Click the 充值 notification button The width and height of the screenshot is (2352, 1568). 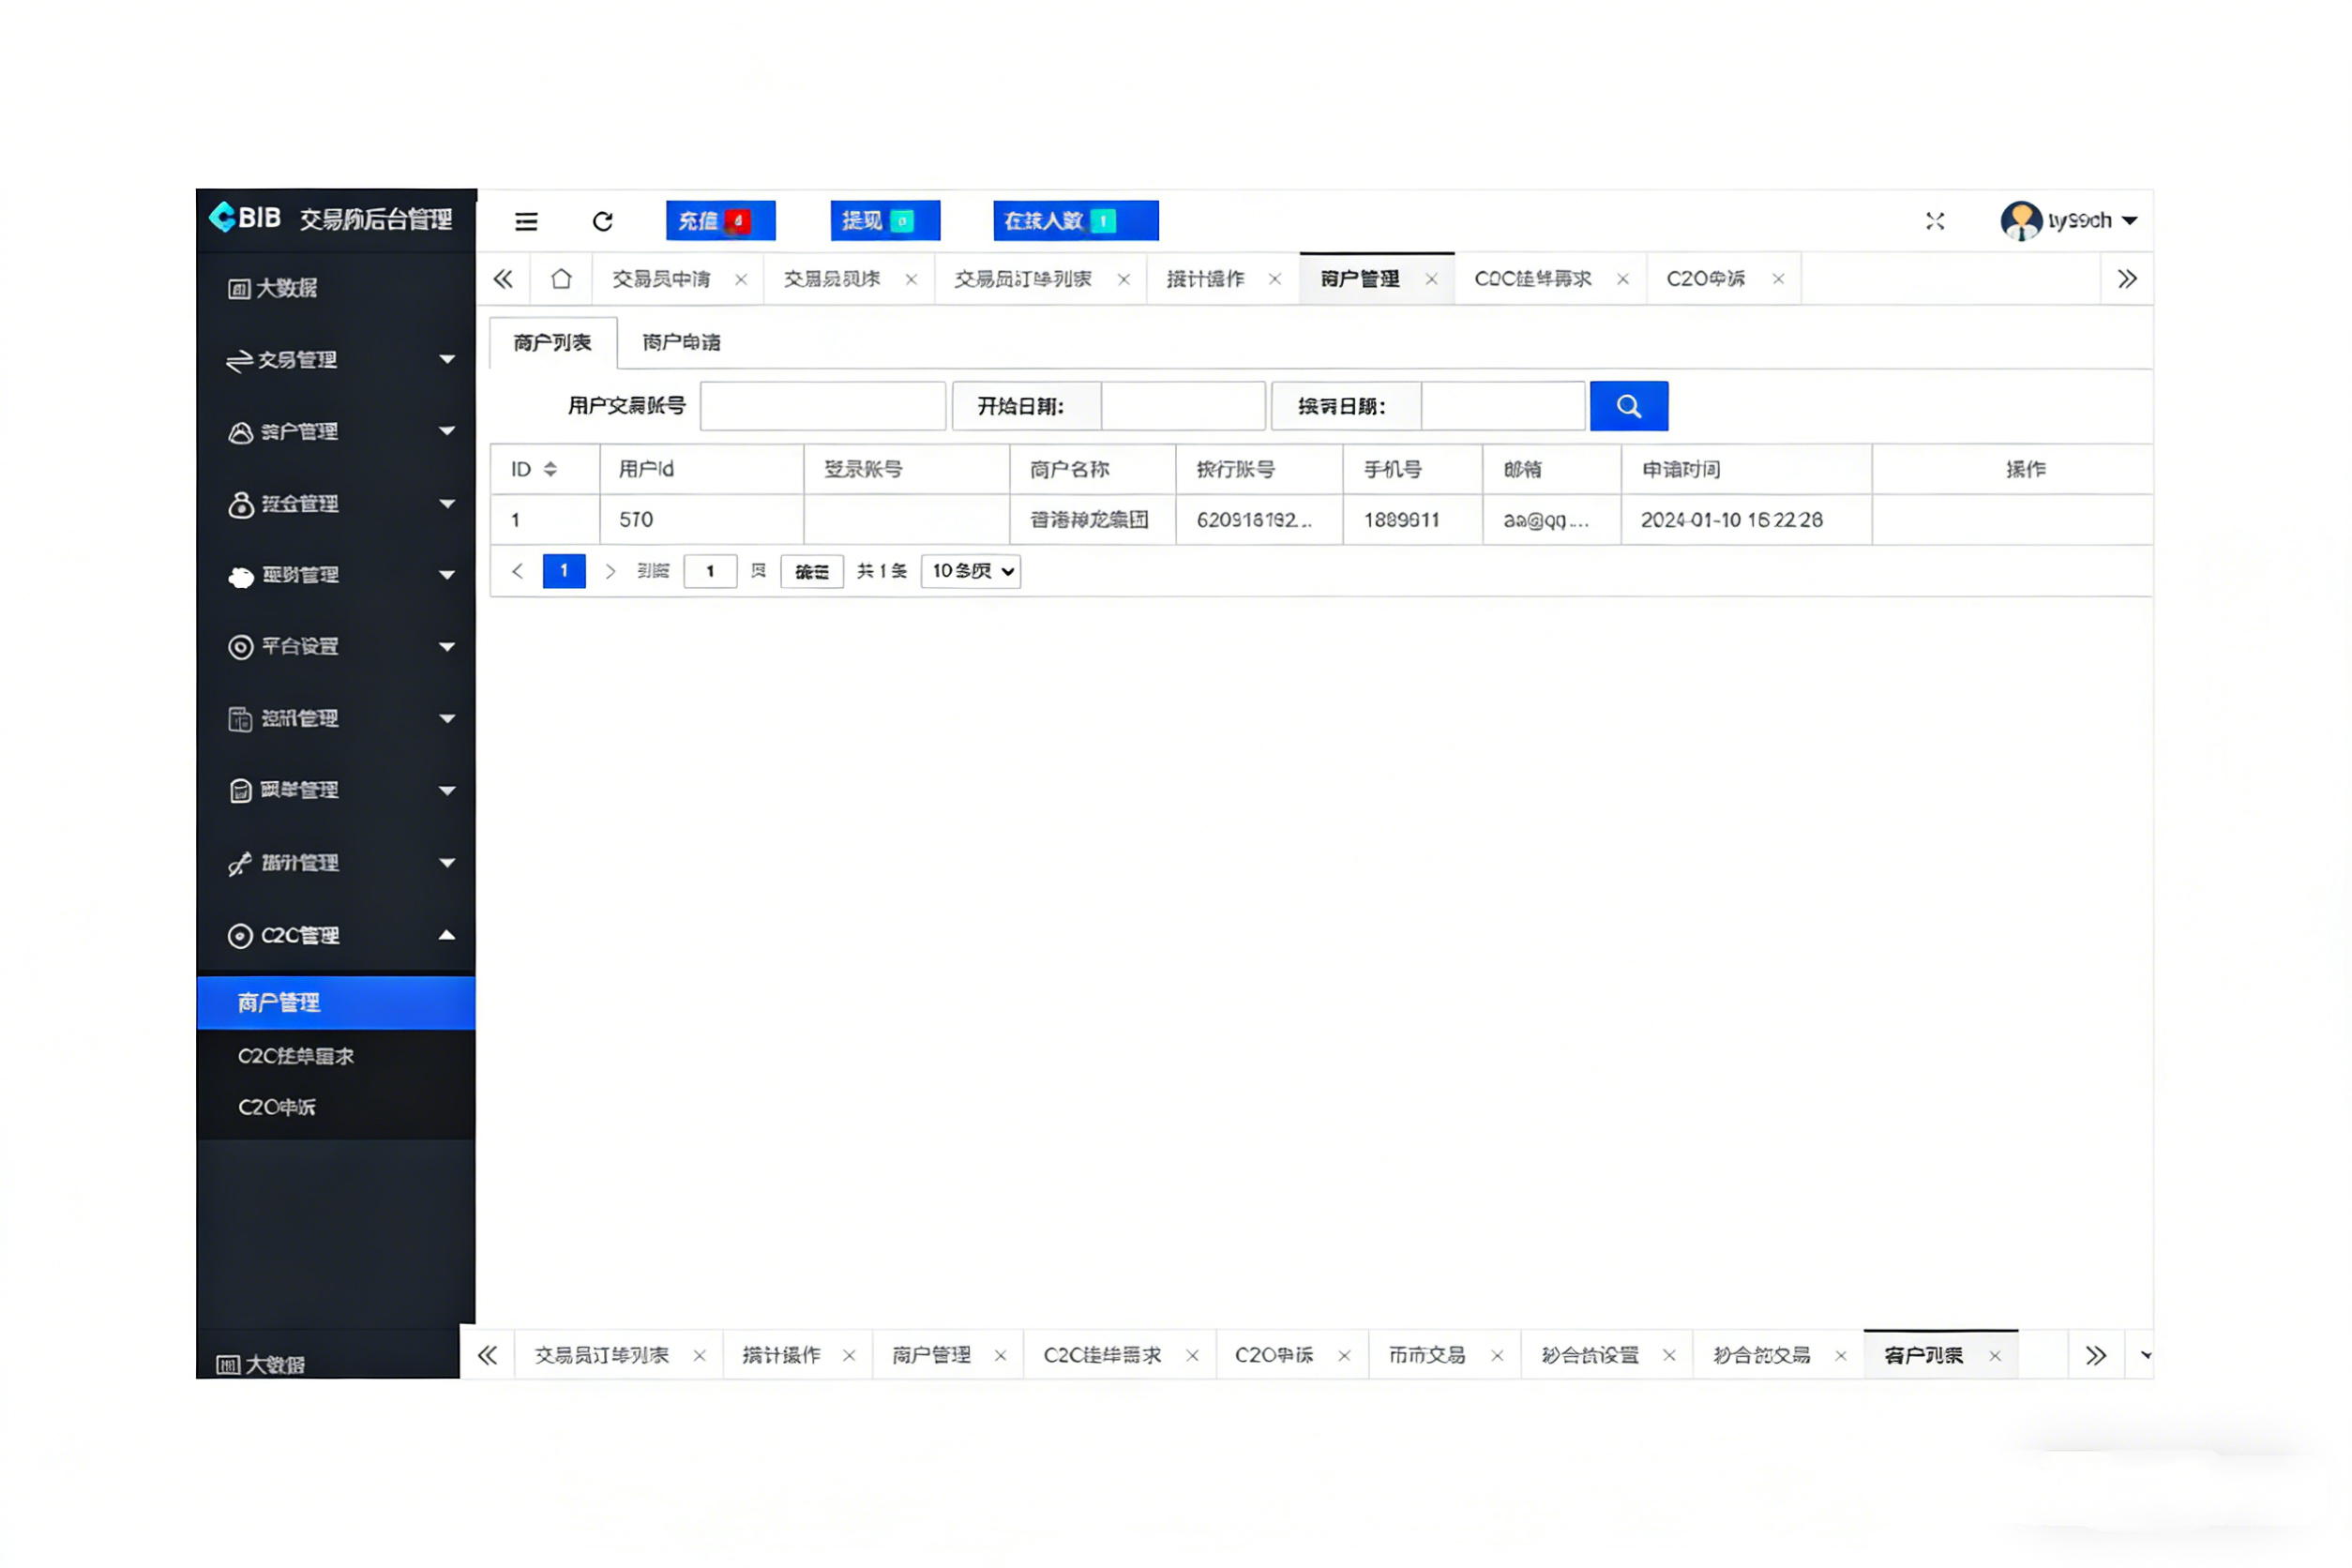click(720, 221)
